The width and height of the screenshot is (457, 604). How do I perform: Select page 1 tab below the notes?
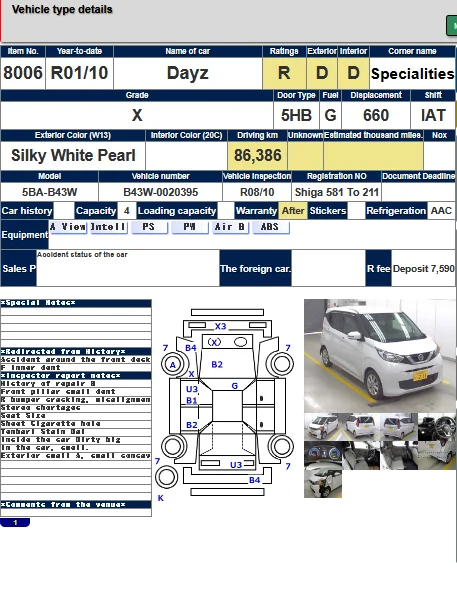tap(15, 523)
